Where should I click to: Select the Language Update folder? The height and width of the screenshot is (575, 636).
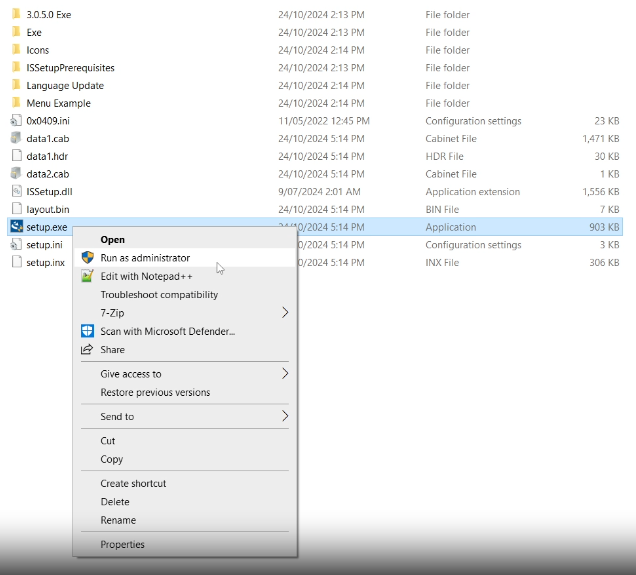65,86
